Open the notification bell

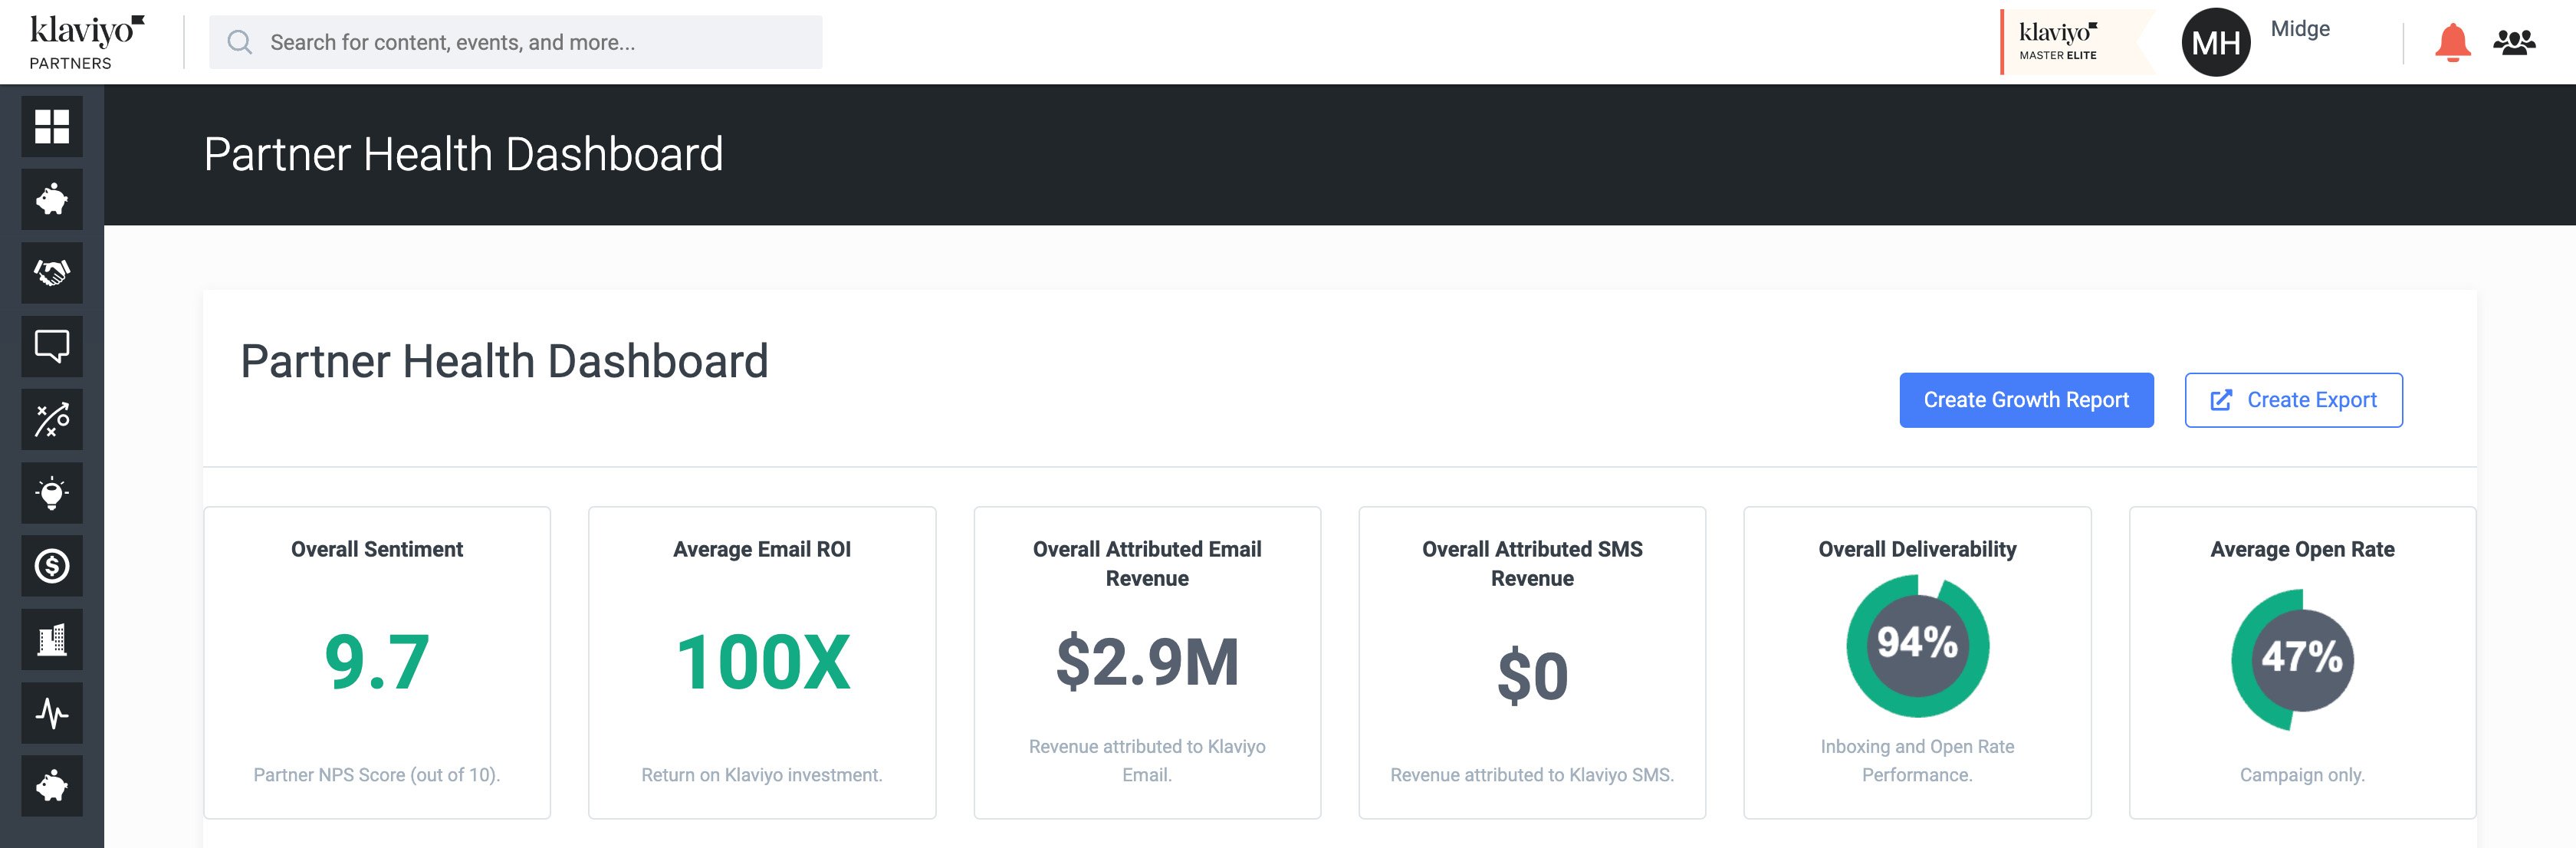pyautogui.click(x=2452, y=43)
